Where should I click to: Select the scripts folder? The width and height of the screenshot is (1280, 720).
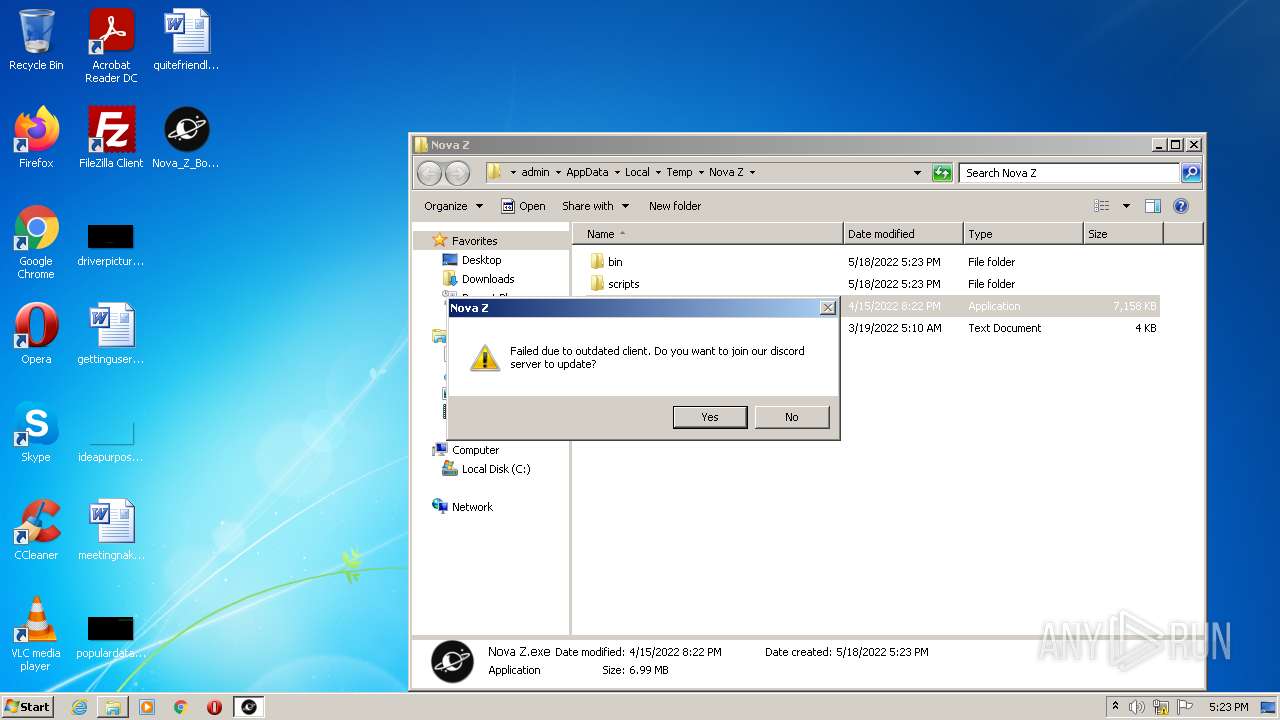tap(623, 284)
